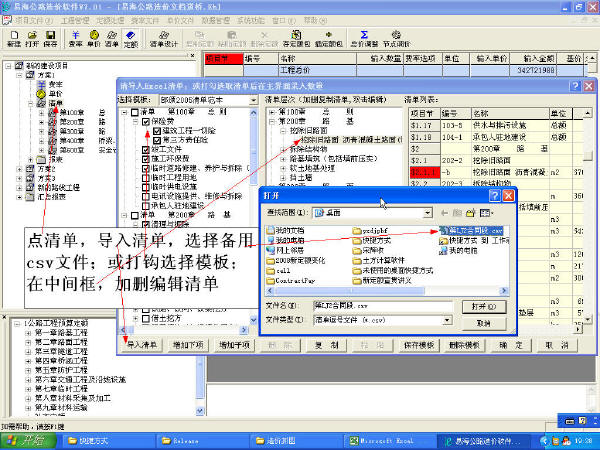600x450 pixels.
Task: Open the 费率文件 menu
Action: [145, 20]
